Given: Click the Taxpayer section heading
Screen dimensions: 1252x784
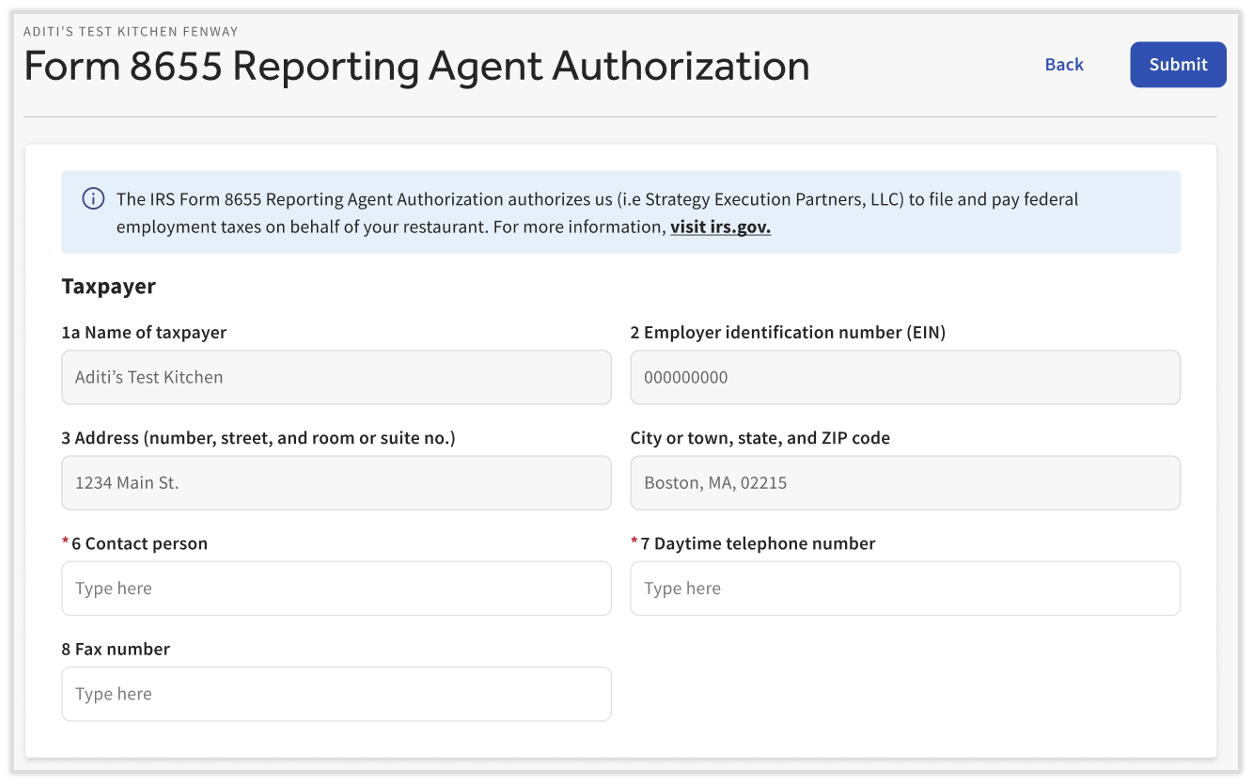Looking at the screenshot, I should 108,286.
